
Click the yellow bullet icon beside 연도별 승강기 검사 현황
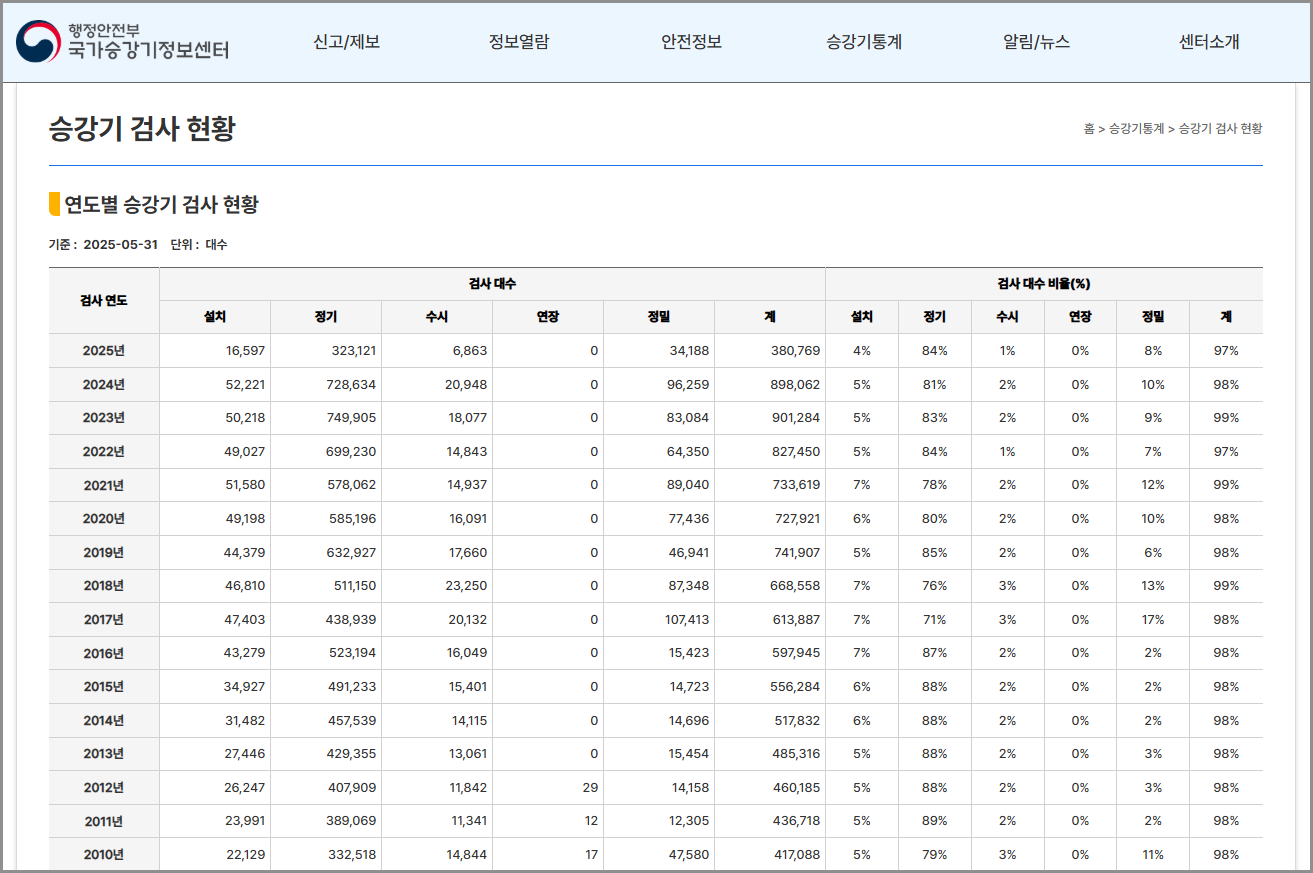[x=52, y=204]
